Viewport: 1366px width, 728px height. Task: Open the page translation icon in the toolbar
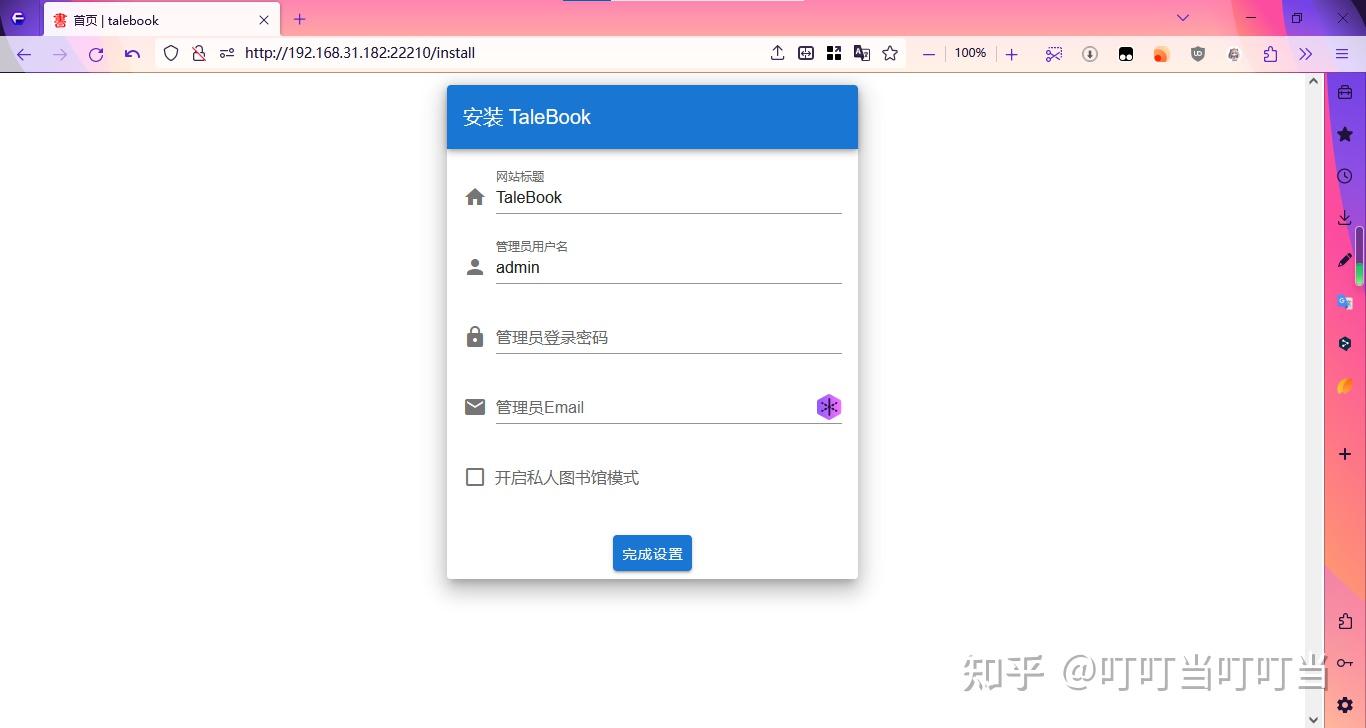coord(862,53)
